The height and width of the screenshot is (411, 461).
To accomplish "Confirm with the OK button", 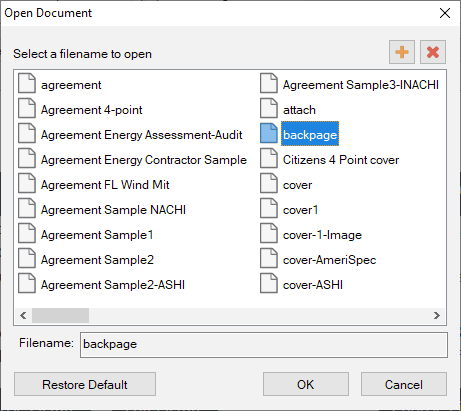I will click(306, 384).
